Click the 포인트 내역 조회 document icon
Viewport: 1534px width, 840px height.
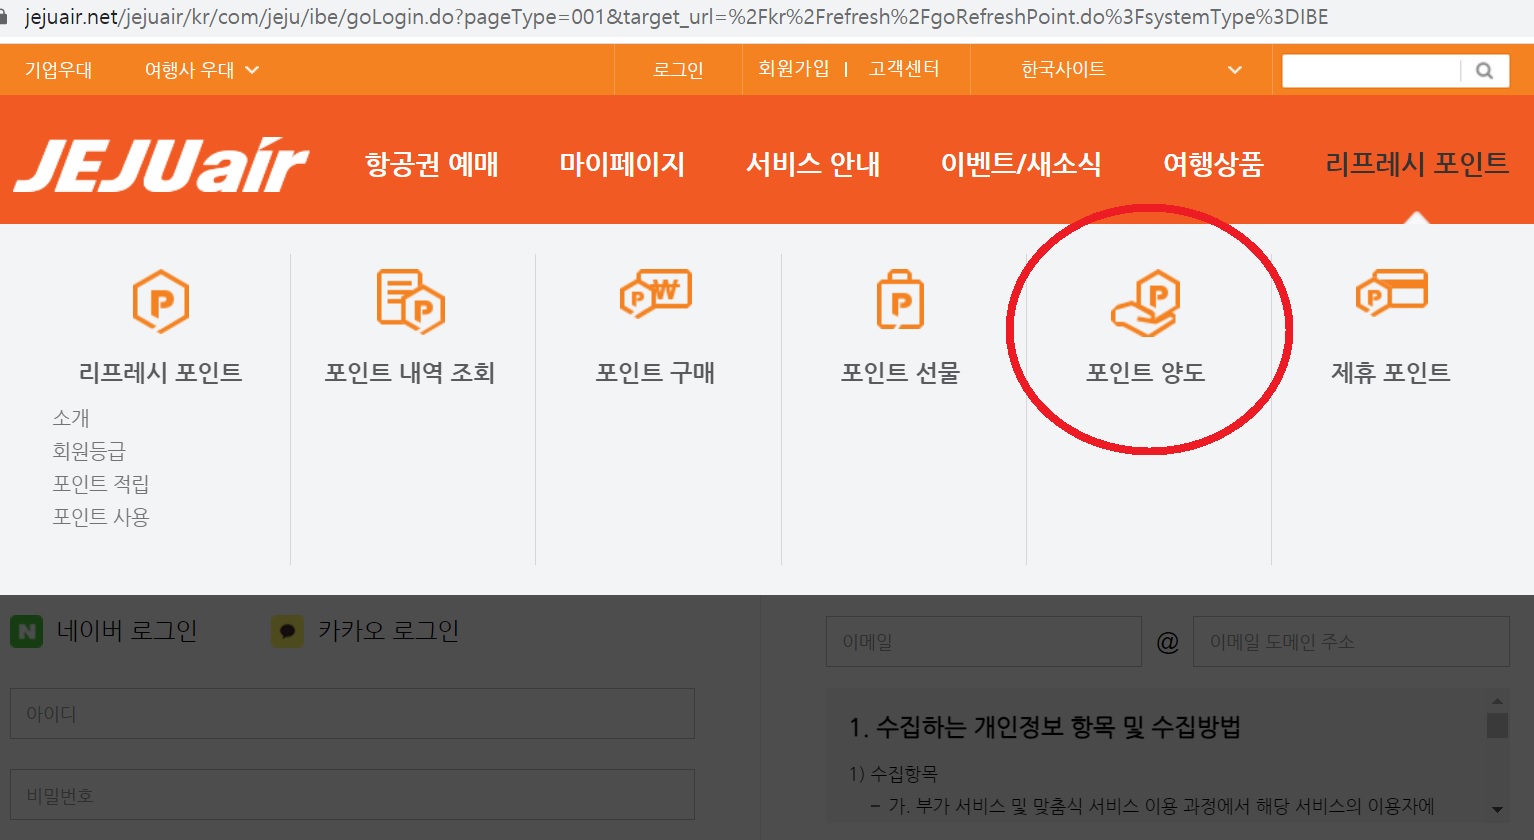pyautogui.click(x=410, y=300)
